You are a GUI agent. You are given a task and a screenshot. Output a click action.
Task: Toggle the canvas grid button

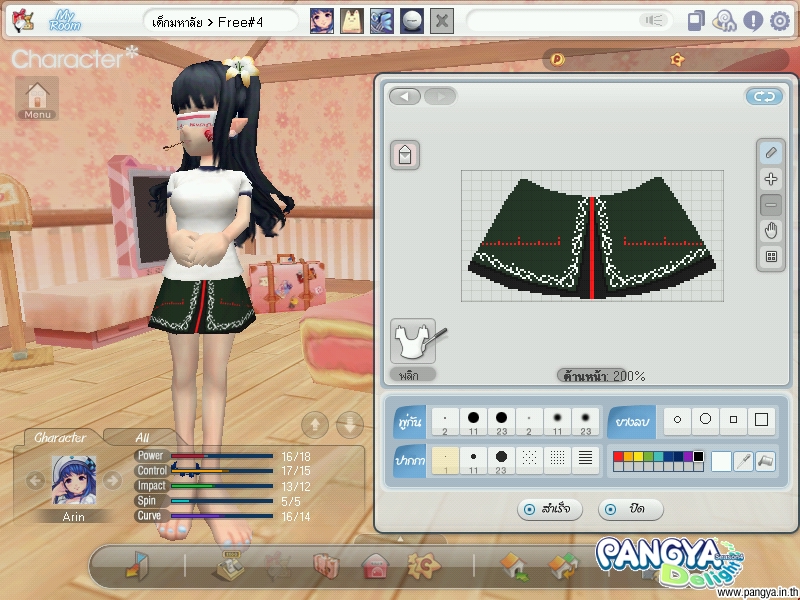(x=771, y=257)
